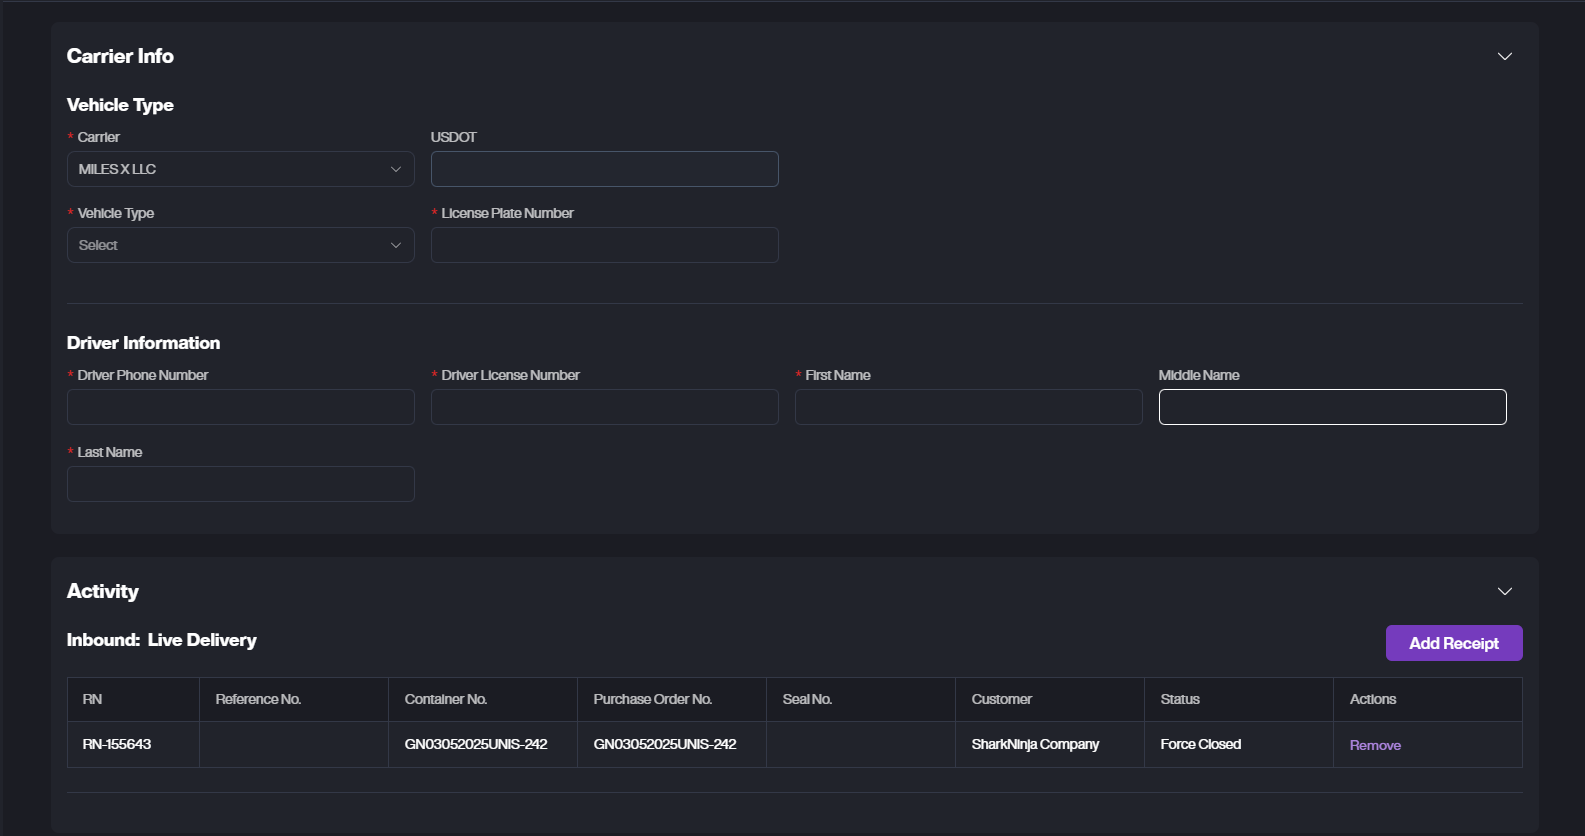Viewport: 1585px width, 836px height.
Task: Focus the Middle Name text field
Action: point(1332,407)
